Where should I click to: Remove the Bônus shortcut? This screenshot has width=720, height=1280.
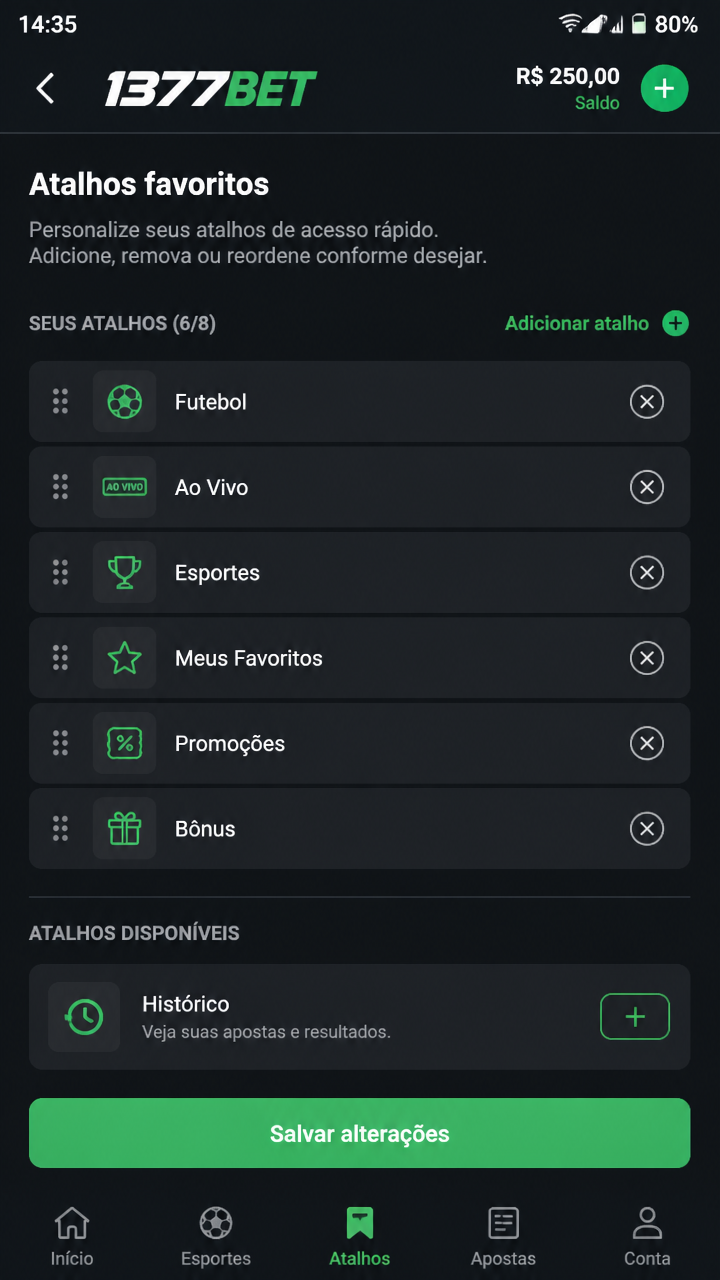pos(647,829)
